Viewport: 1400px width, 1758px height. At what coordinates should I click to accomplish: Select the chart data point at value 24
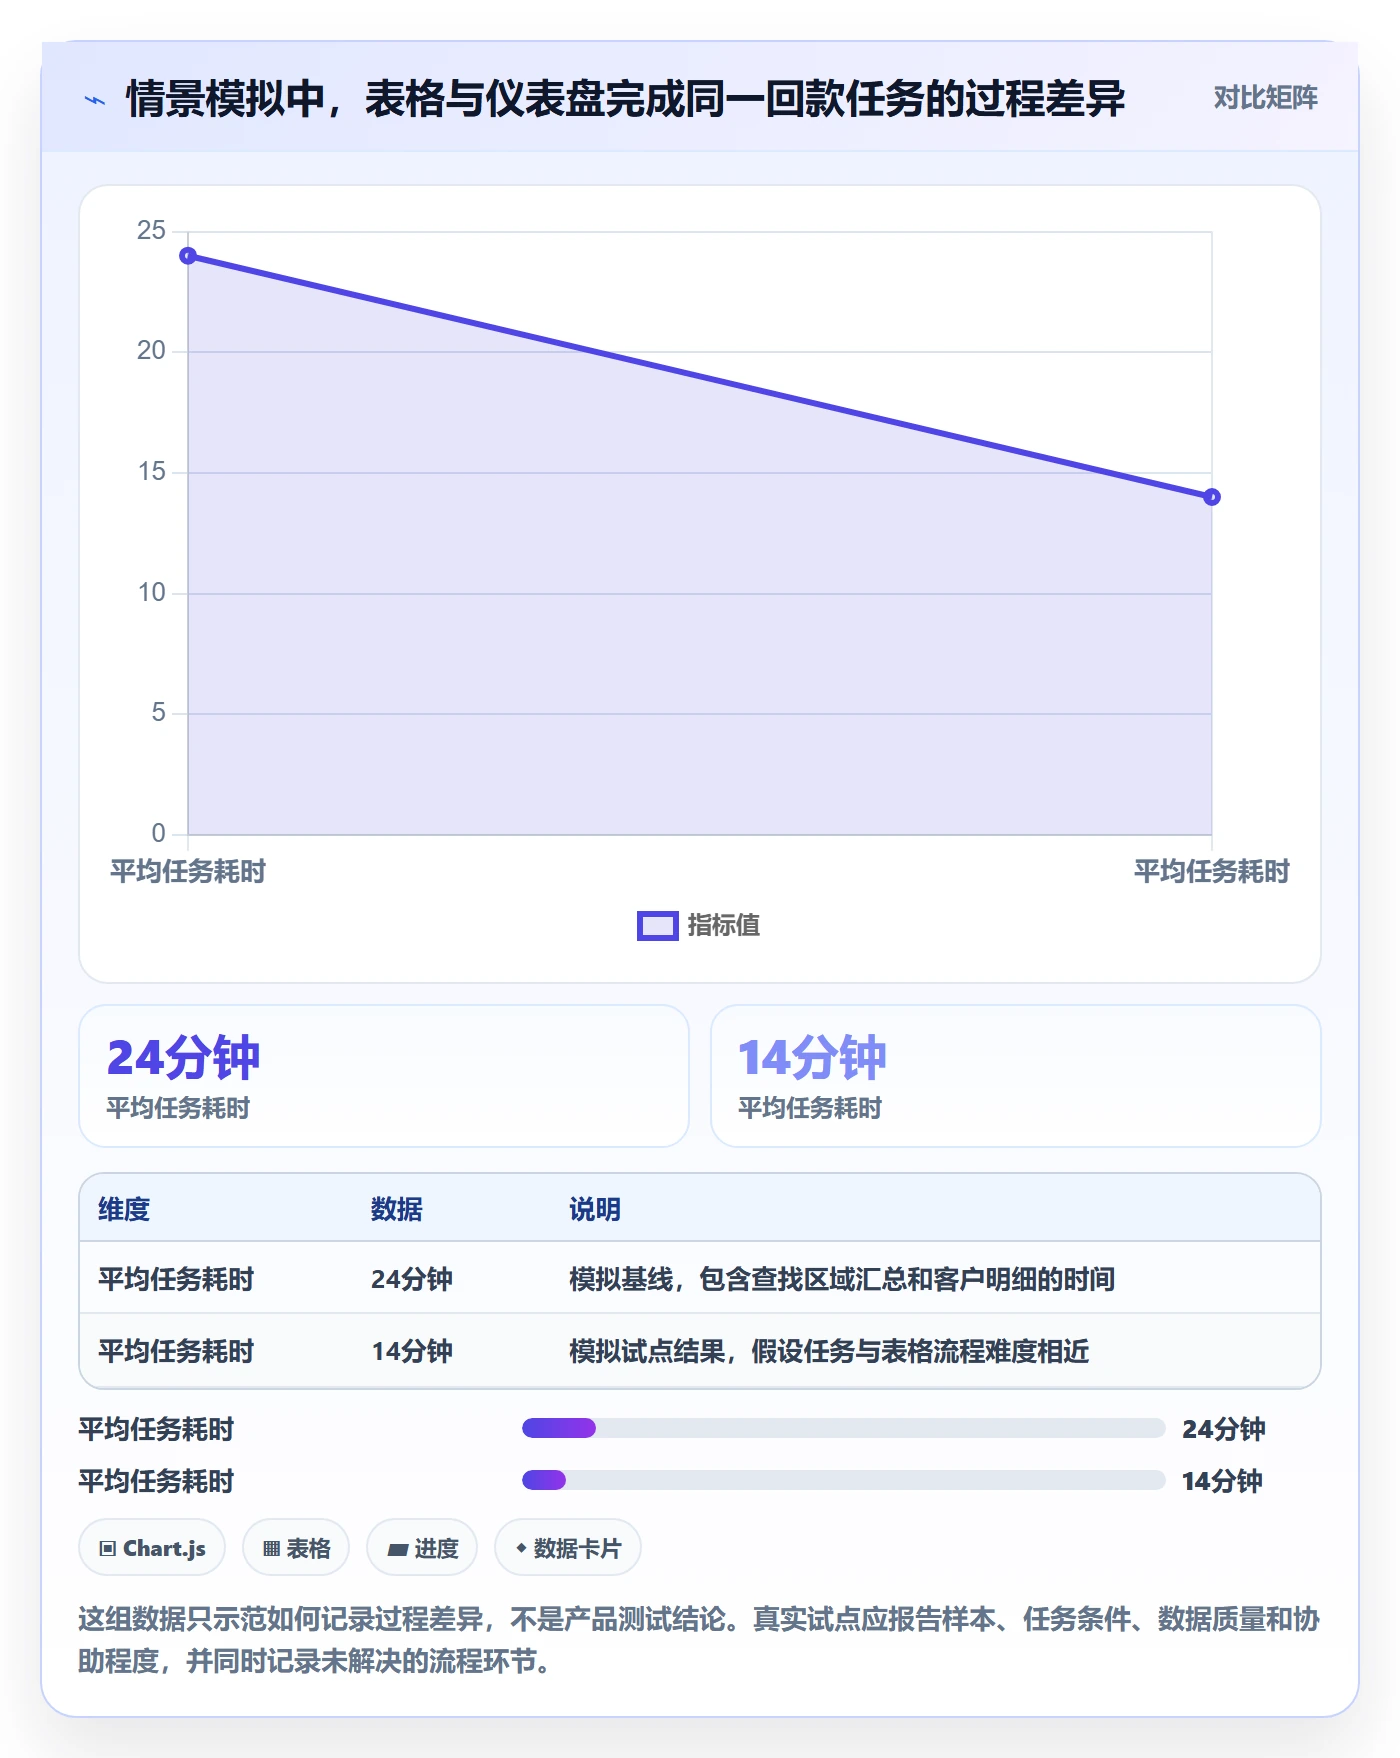click(x=188, y=256)
